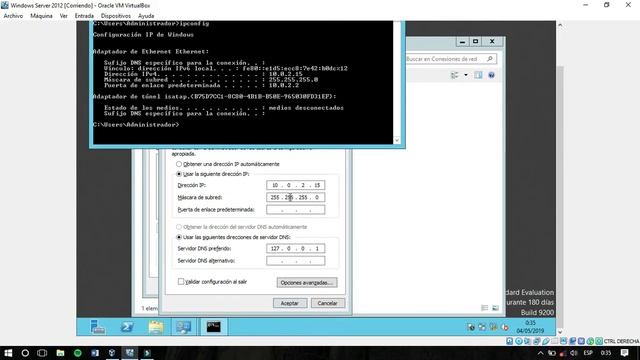Image resolution: width=640 pixels, height=360 pixels.
Task: Click the ESP language indicator
Action: pos(588,353)
